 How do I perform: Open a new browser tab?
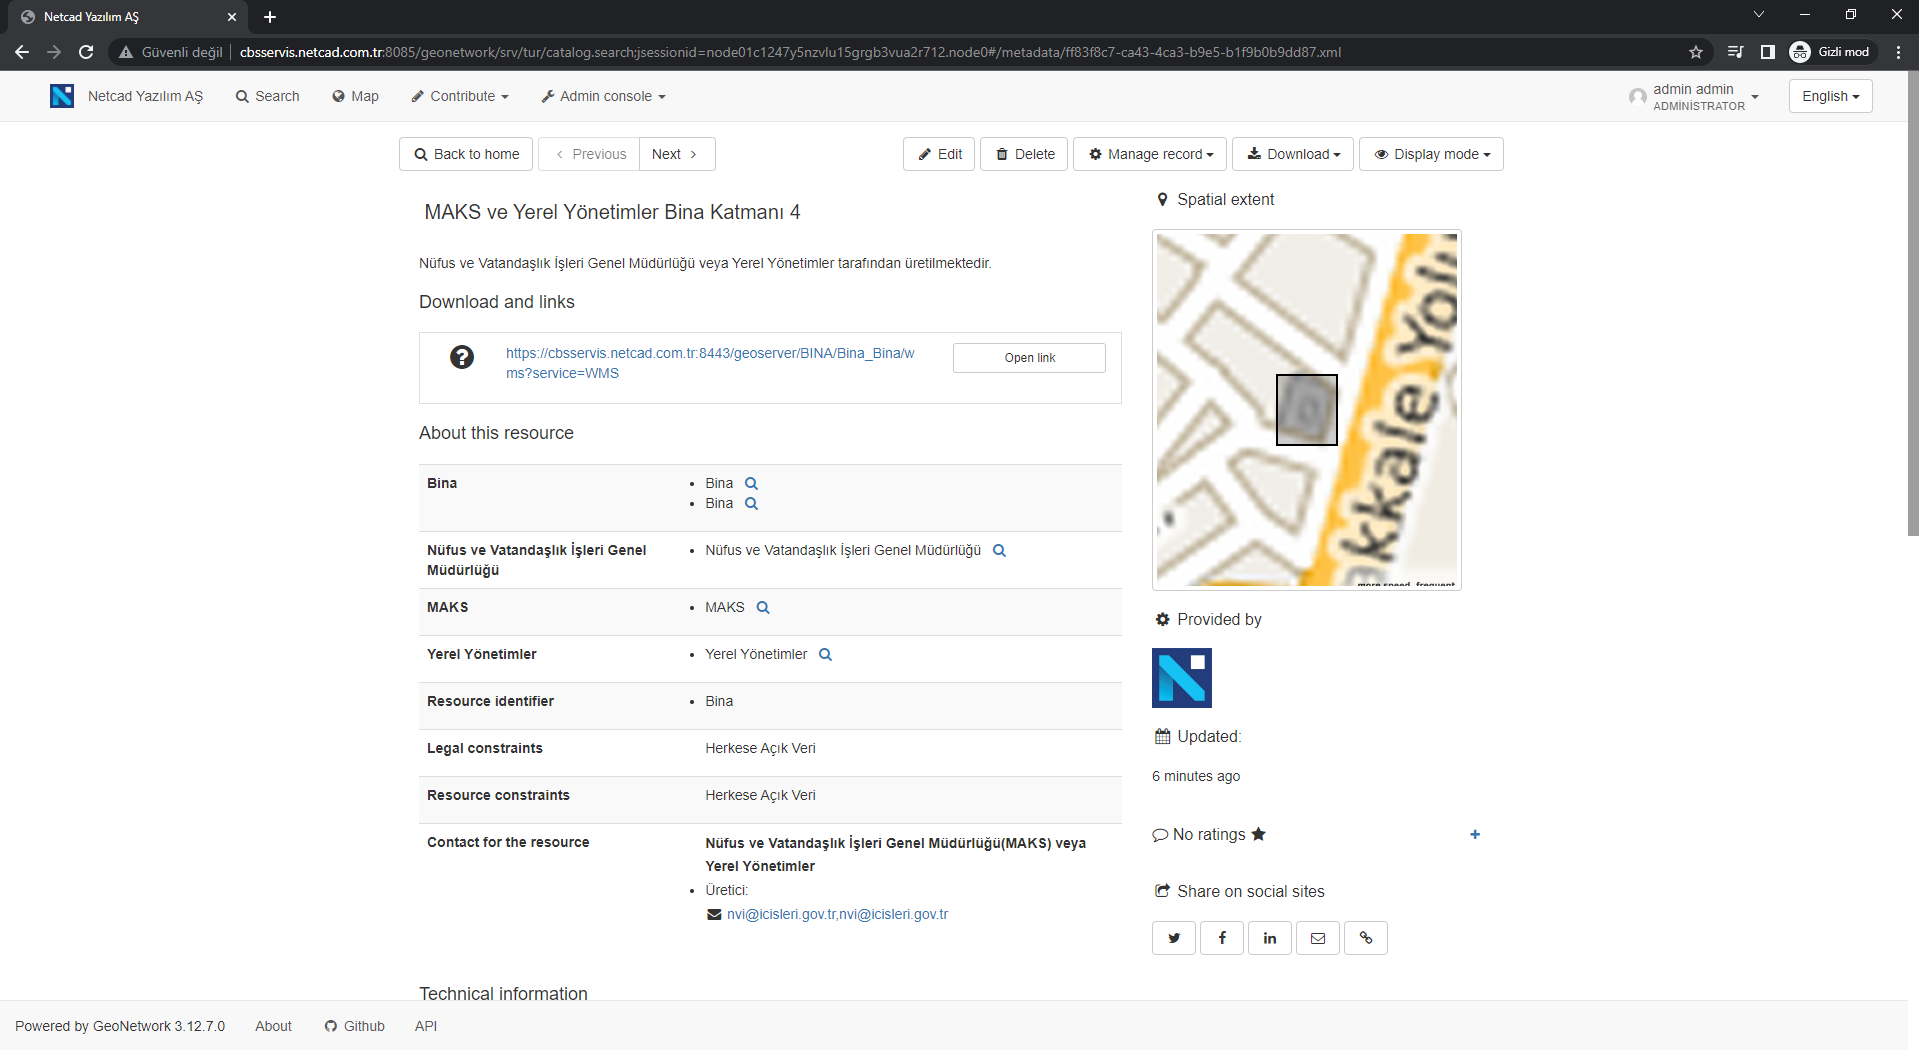[270, 17]
